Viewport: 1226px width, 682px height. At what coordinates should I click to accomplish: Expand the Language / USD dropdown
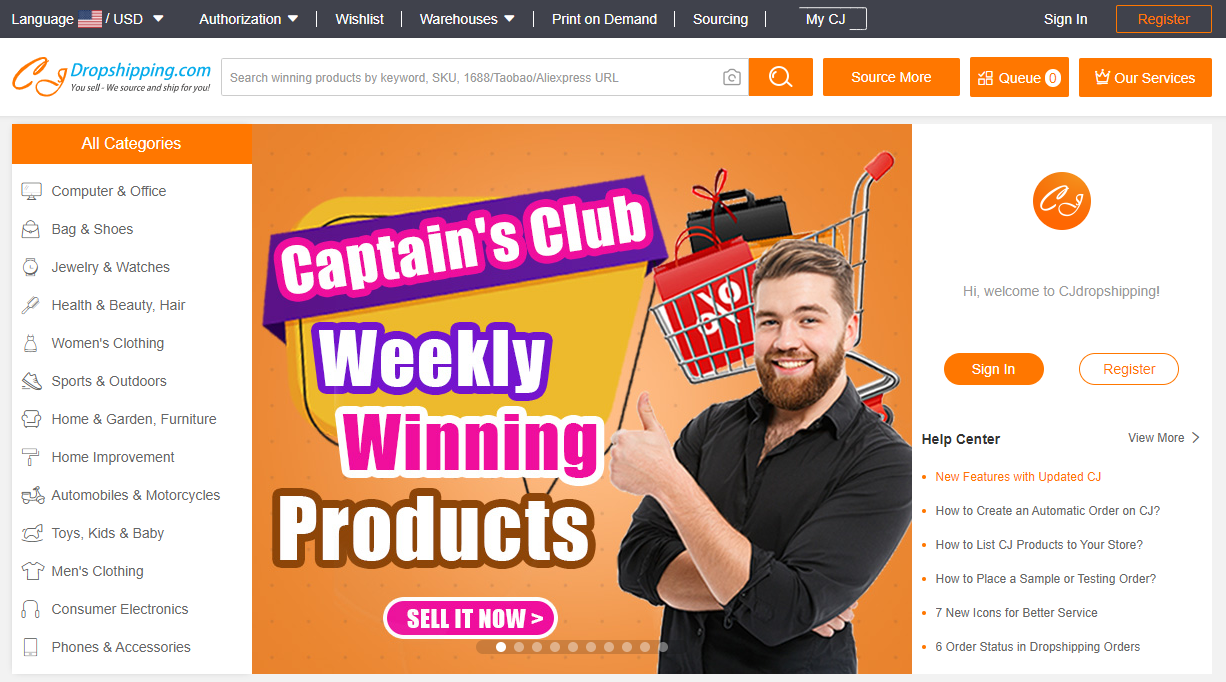click(x=88, y=19)
